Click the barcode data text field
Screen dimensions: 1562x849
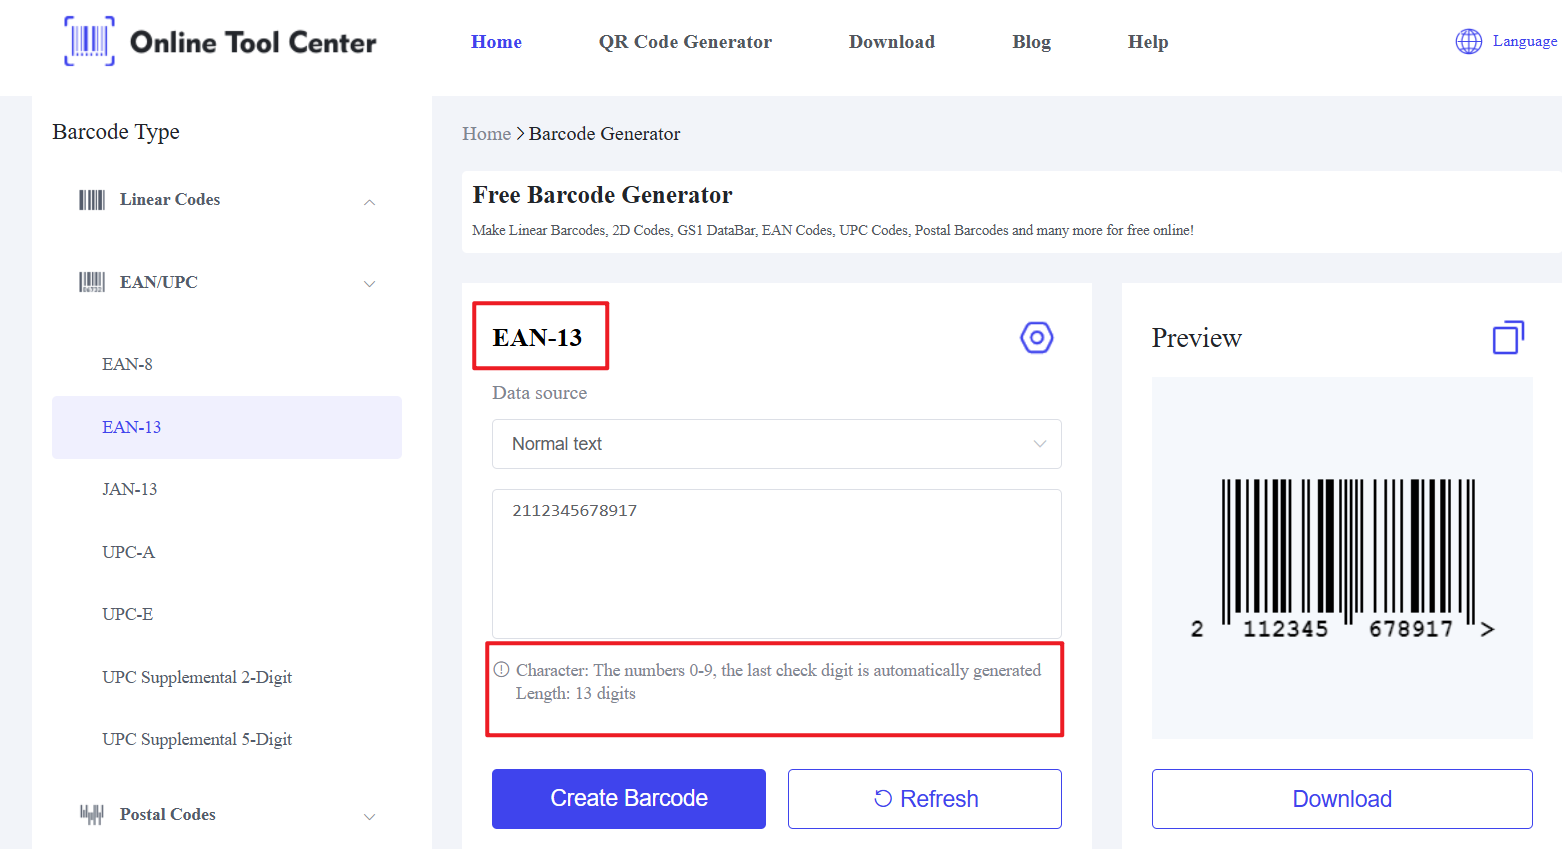776,563
